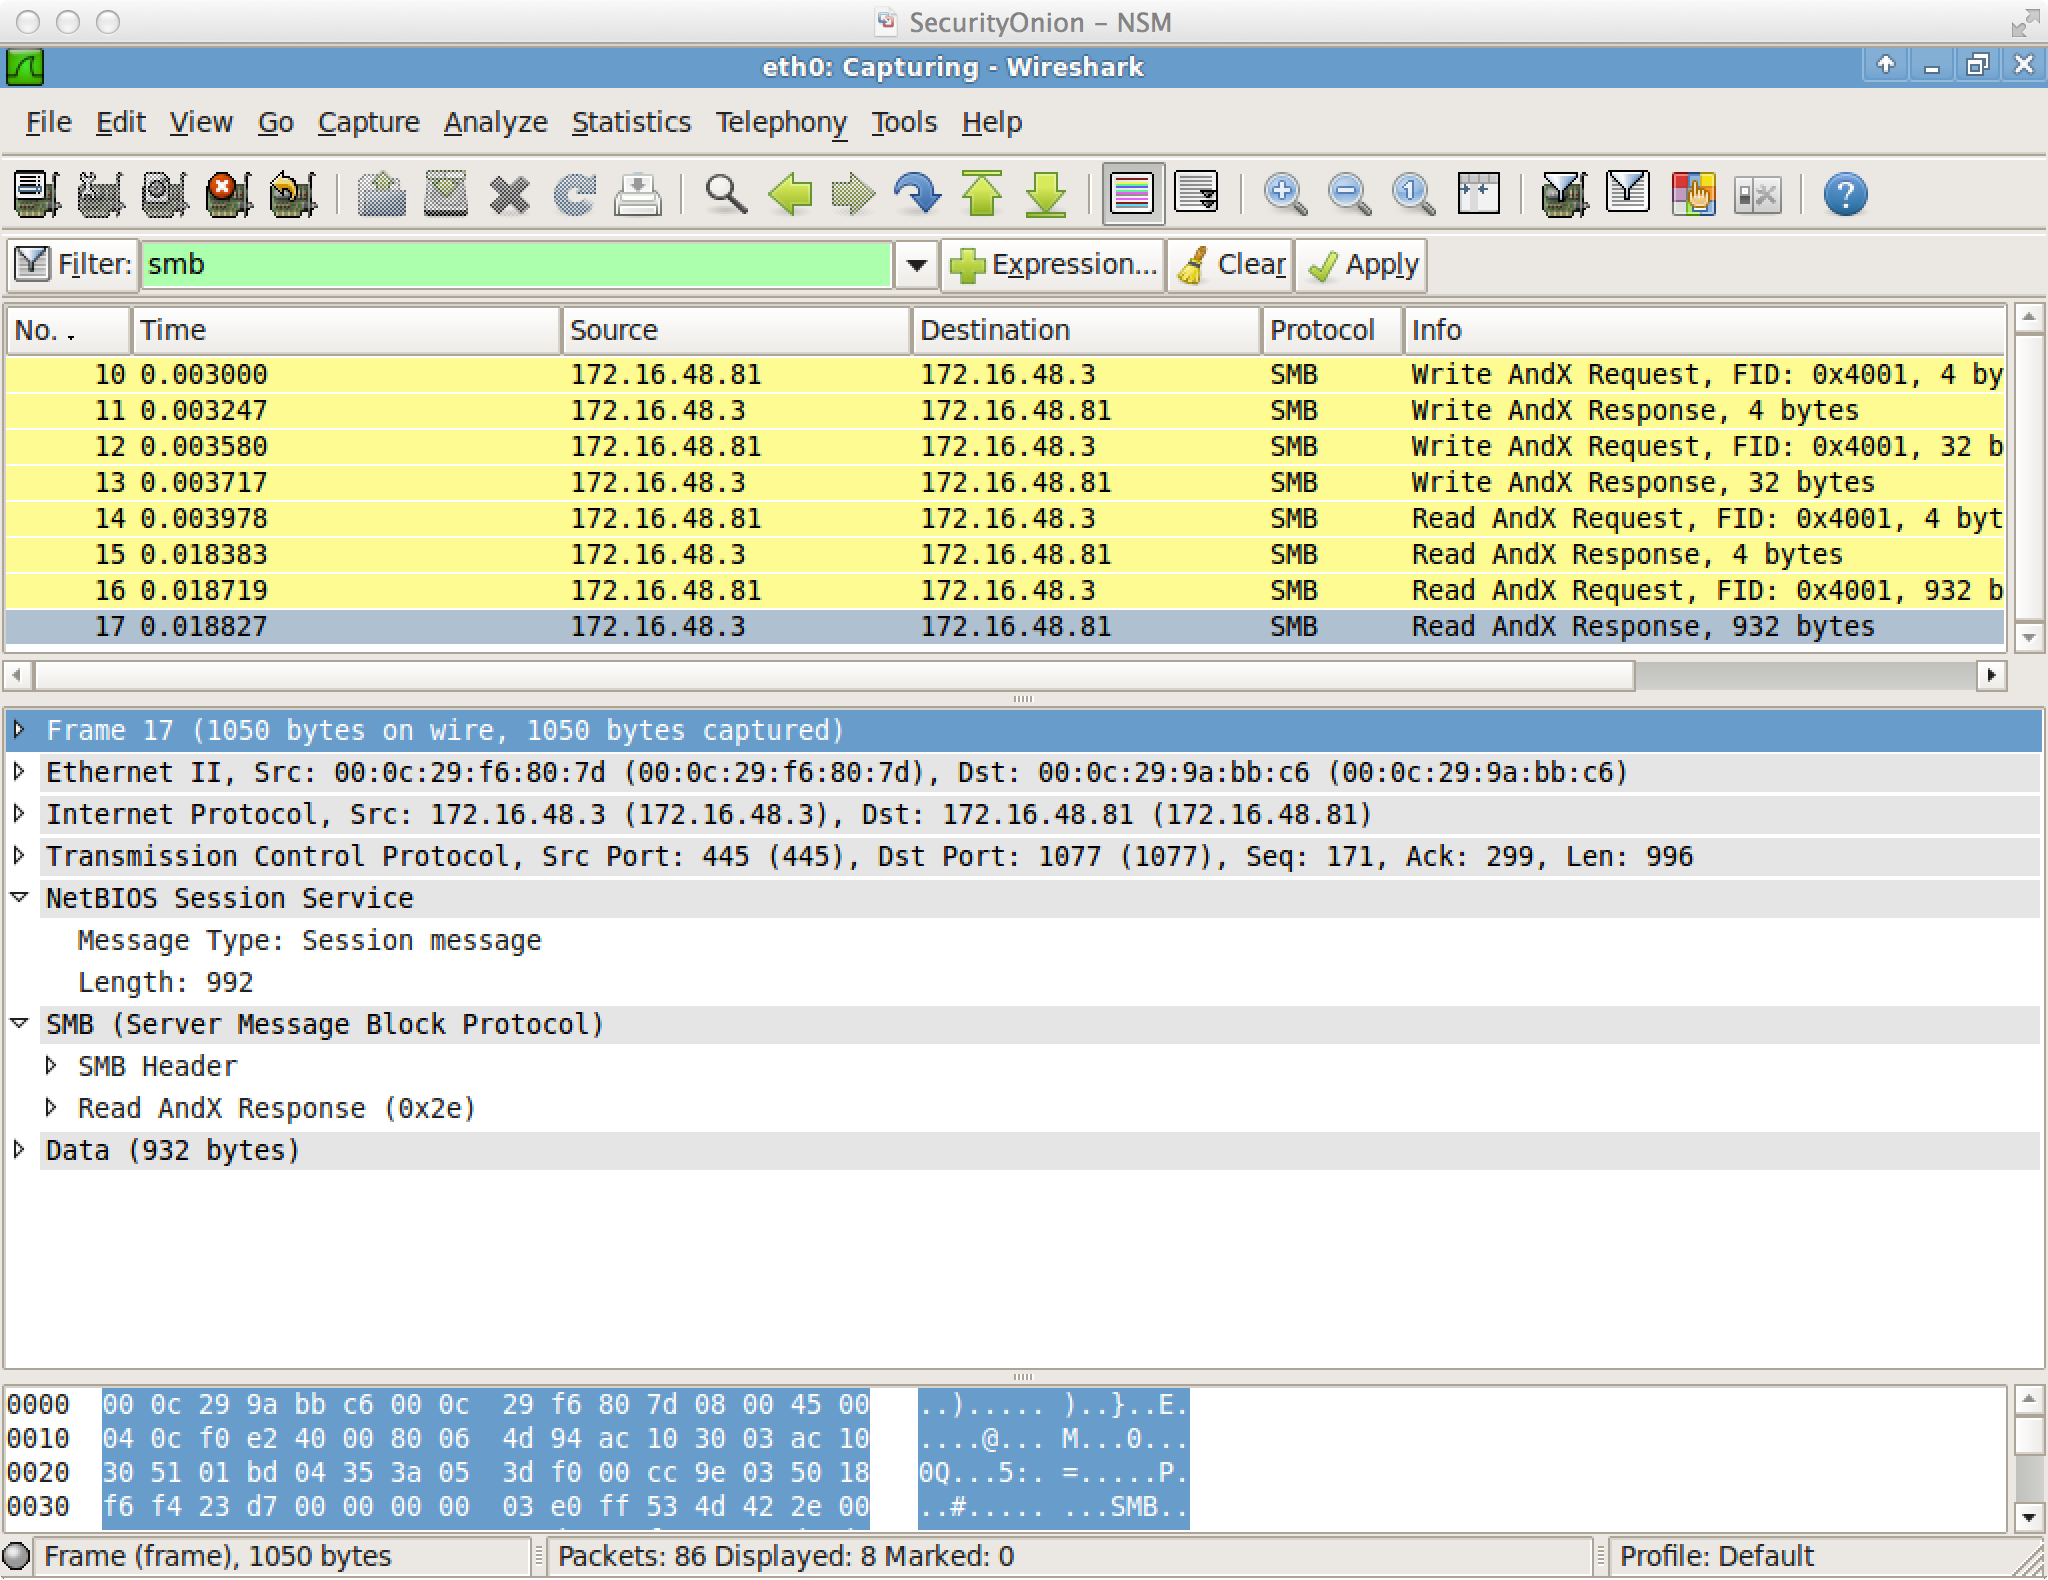Click the find packet magnifier icon

pyautogui.click(x=726, y=194)
